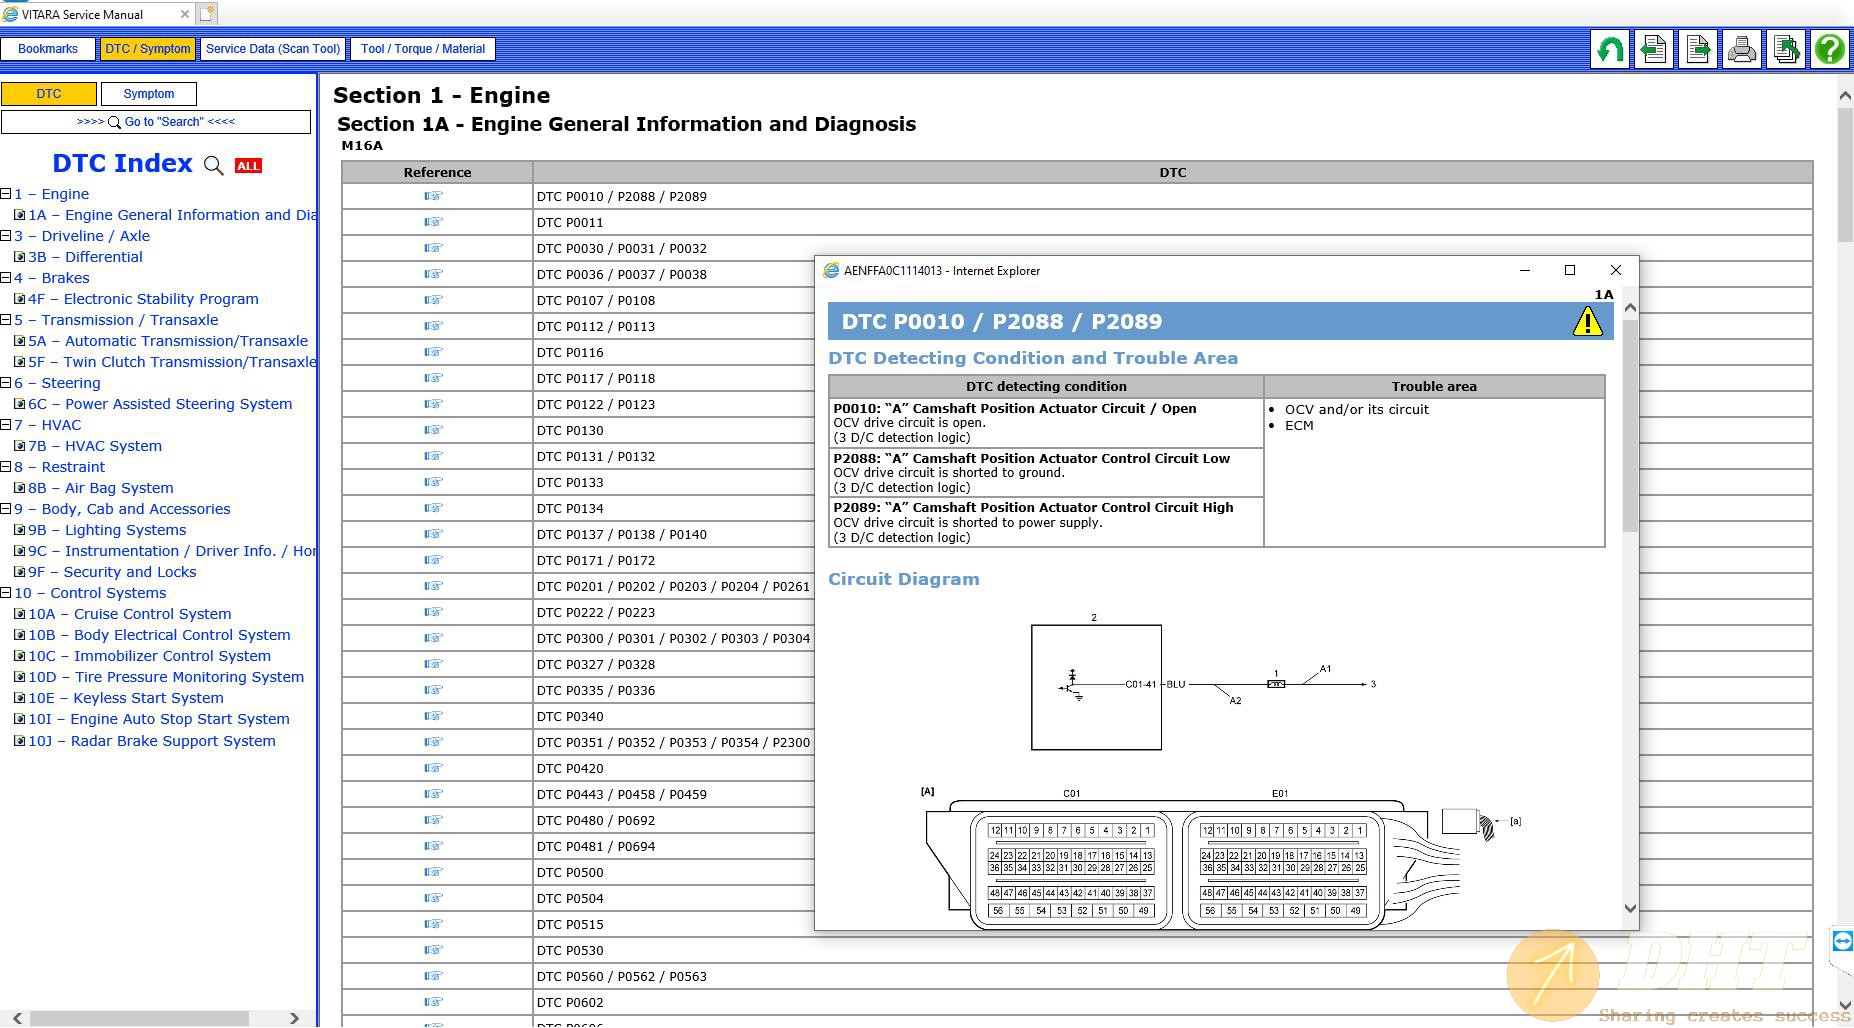Close the VITARA Service Manual browser tab
Viewport: 1854px width, 1028px height.
point(184,14)
